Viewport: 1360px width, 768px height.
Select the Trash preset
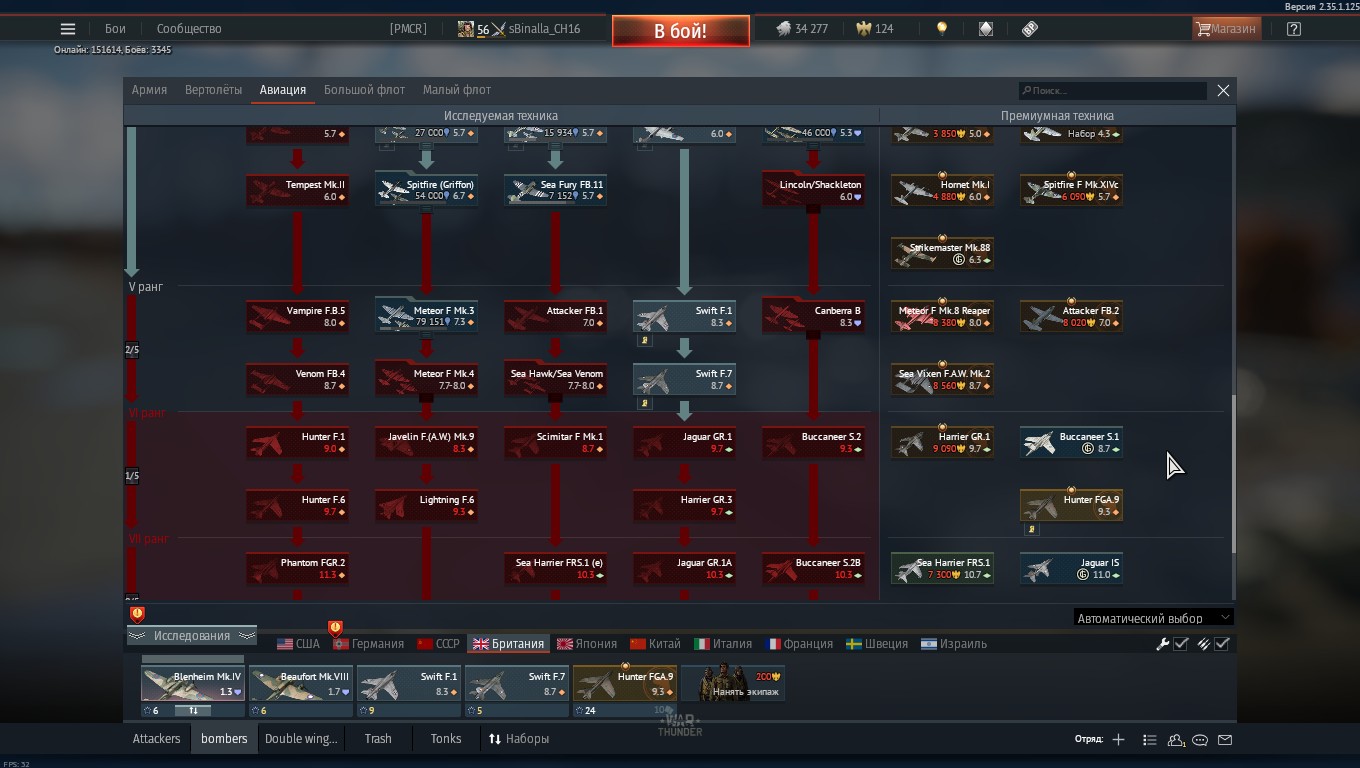378,739
